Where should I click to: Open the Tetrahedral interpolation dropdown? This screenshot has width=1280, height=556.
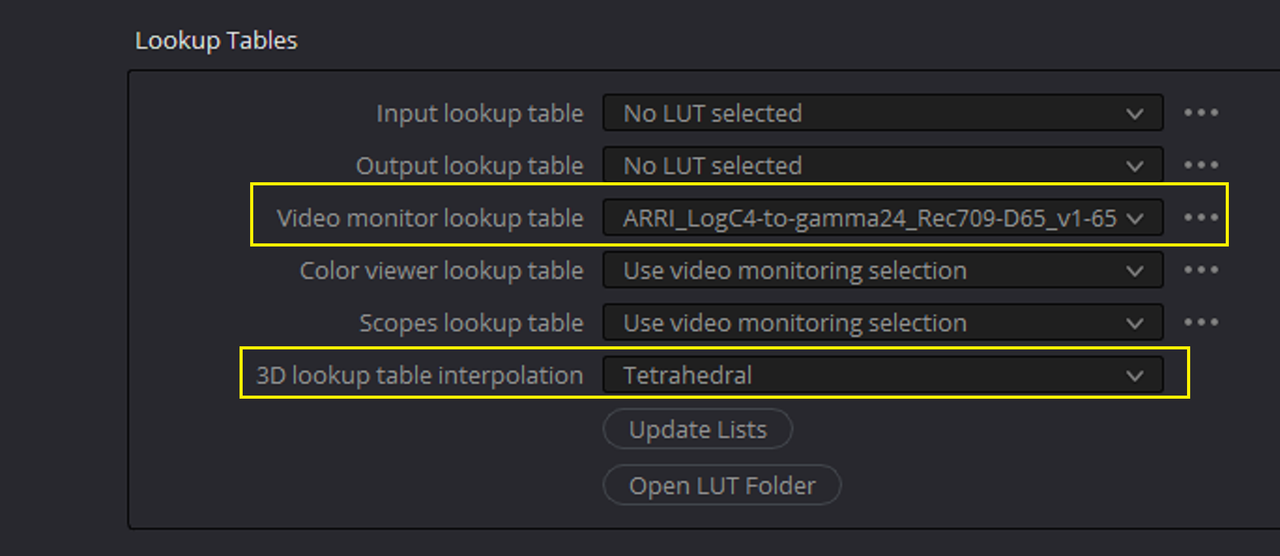click(x=883, y=375)
